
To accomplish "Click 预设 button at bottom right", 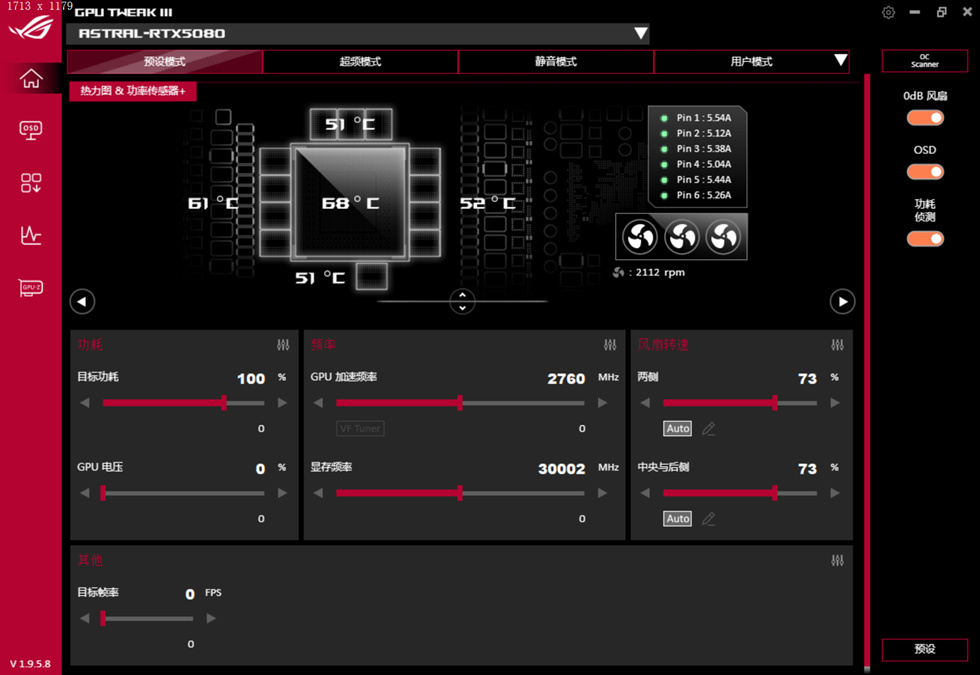I will coord(925,649).
